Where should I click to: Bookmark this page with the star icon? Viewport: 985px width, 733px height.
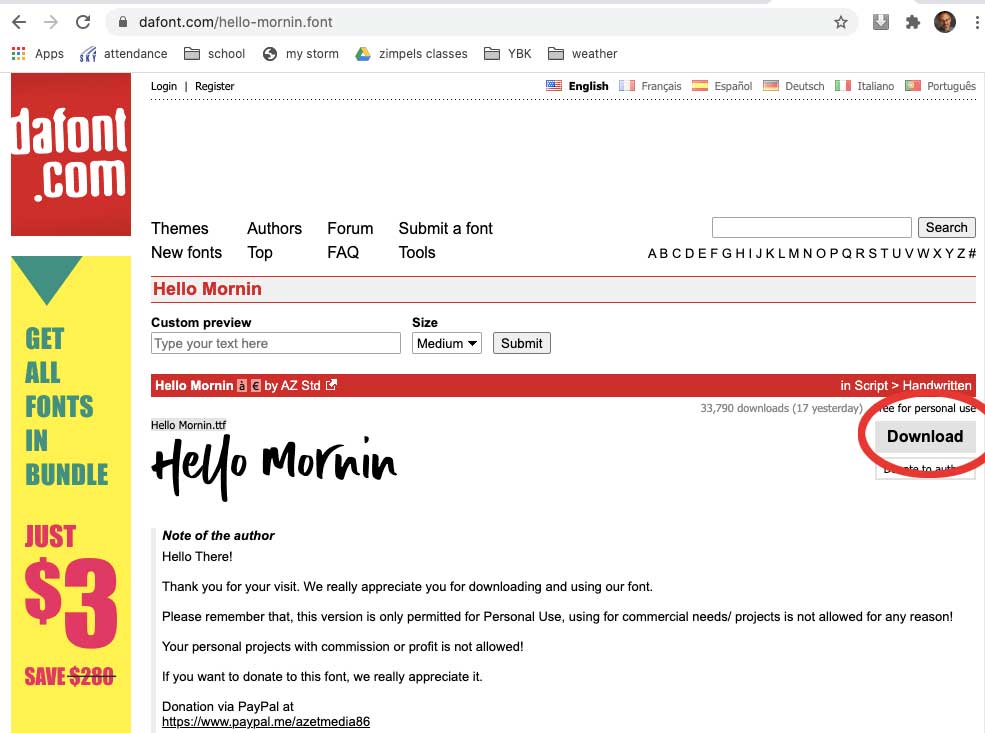[x=841, y=23]
